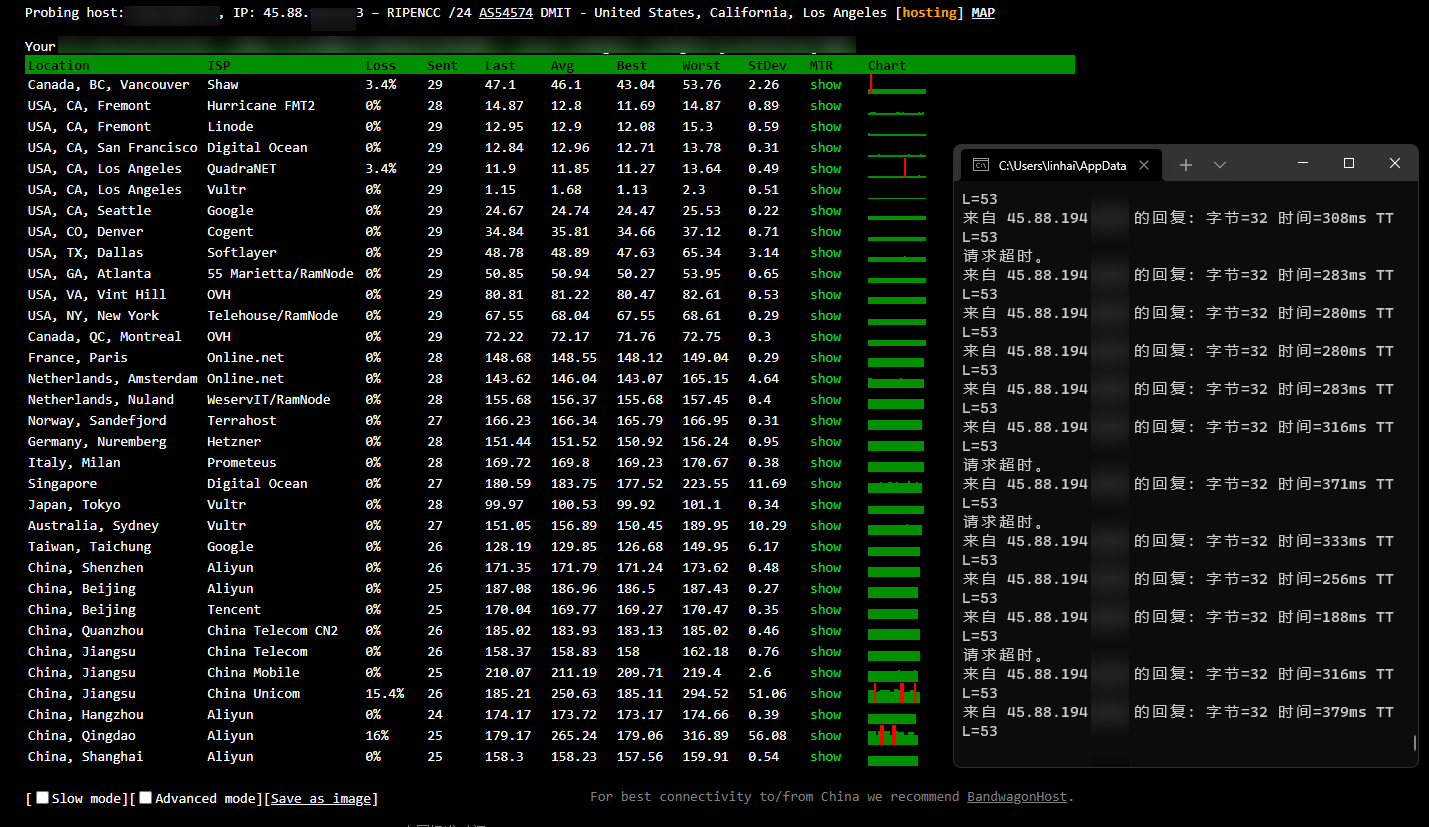
Task: Click the Chart column header
Action: 887,66
